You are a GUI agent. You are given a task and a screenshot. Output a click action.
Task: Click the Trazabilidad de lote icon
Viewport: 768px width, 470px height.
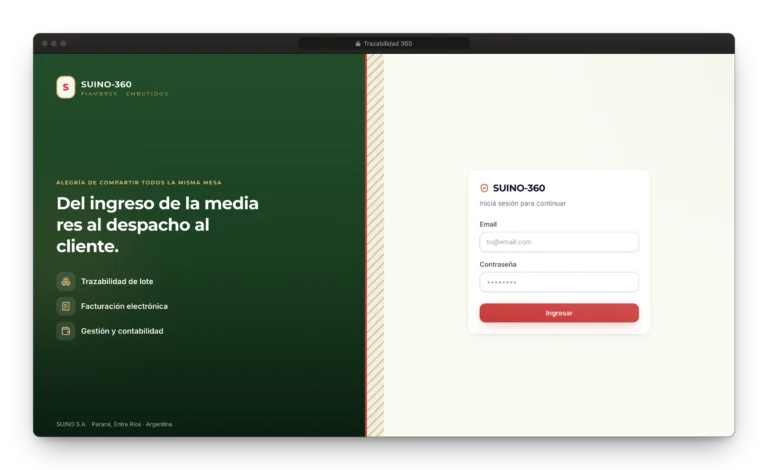66,282
